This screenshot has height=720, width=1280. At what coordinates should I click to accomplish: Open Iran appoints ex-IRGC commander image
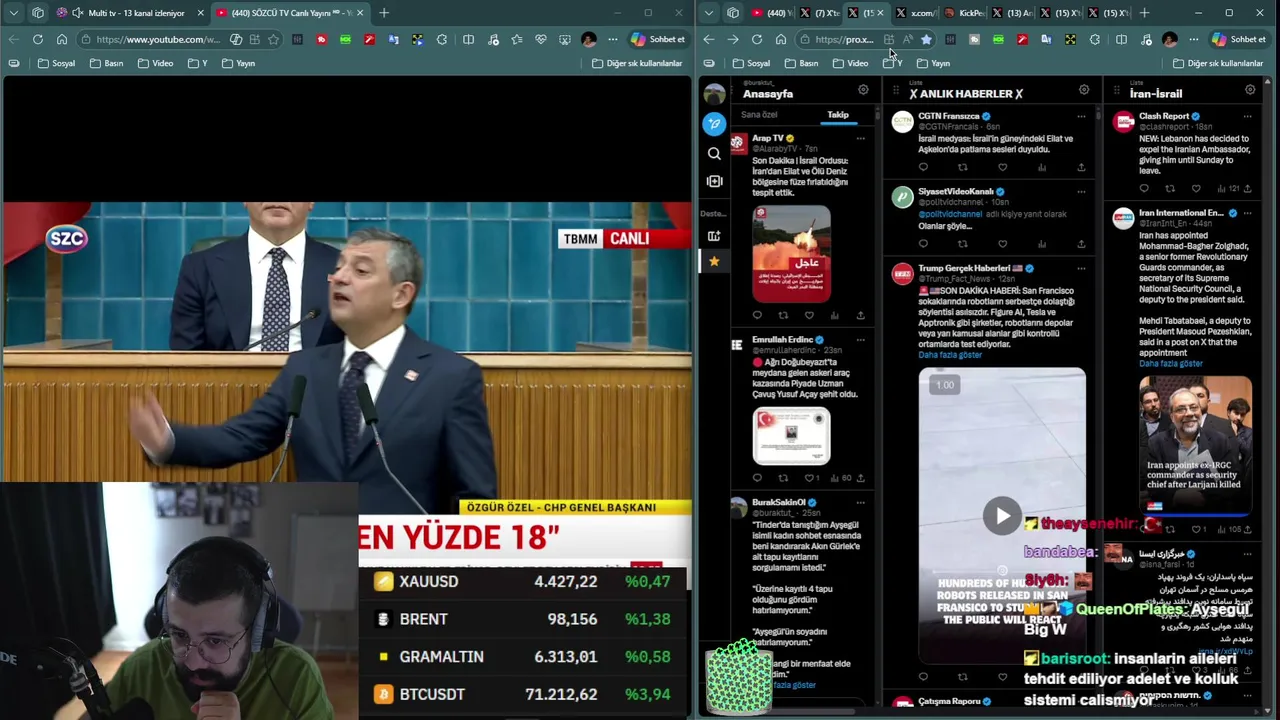point(1195,445)
